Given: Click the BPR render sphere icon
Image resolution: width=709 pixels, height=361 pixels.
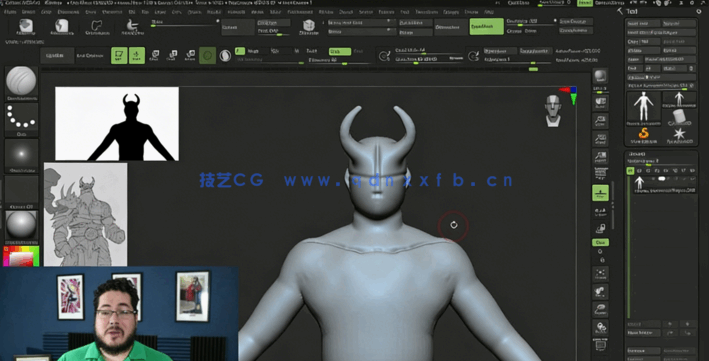Looking at the screenshot, I should coord(600,76).
